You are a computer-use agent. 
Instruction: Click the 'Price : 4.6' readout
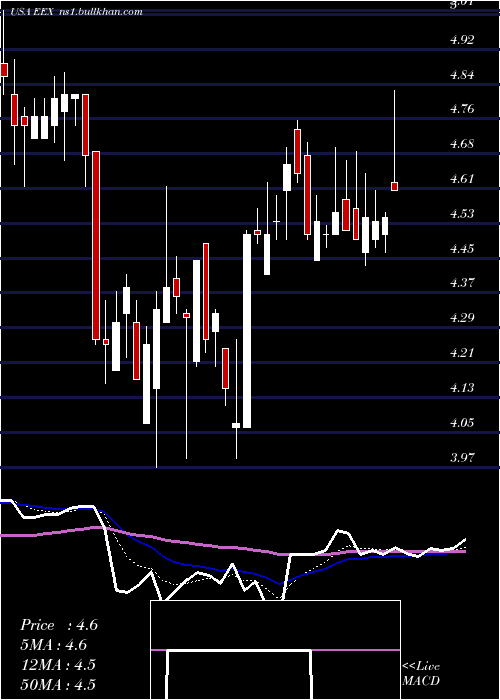click(x=59, y=626)
